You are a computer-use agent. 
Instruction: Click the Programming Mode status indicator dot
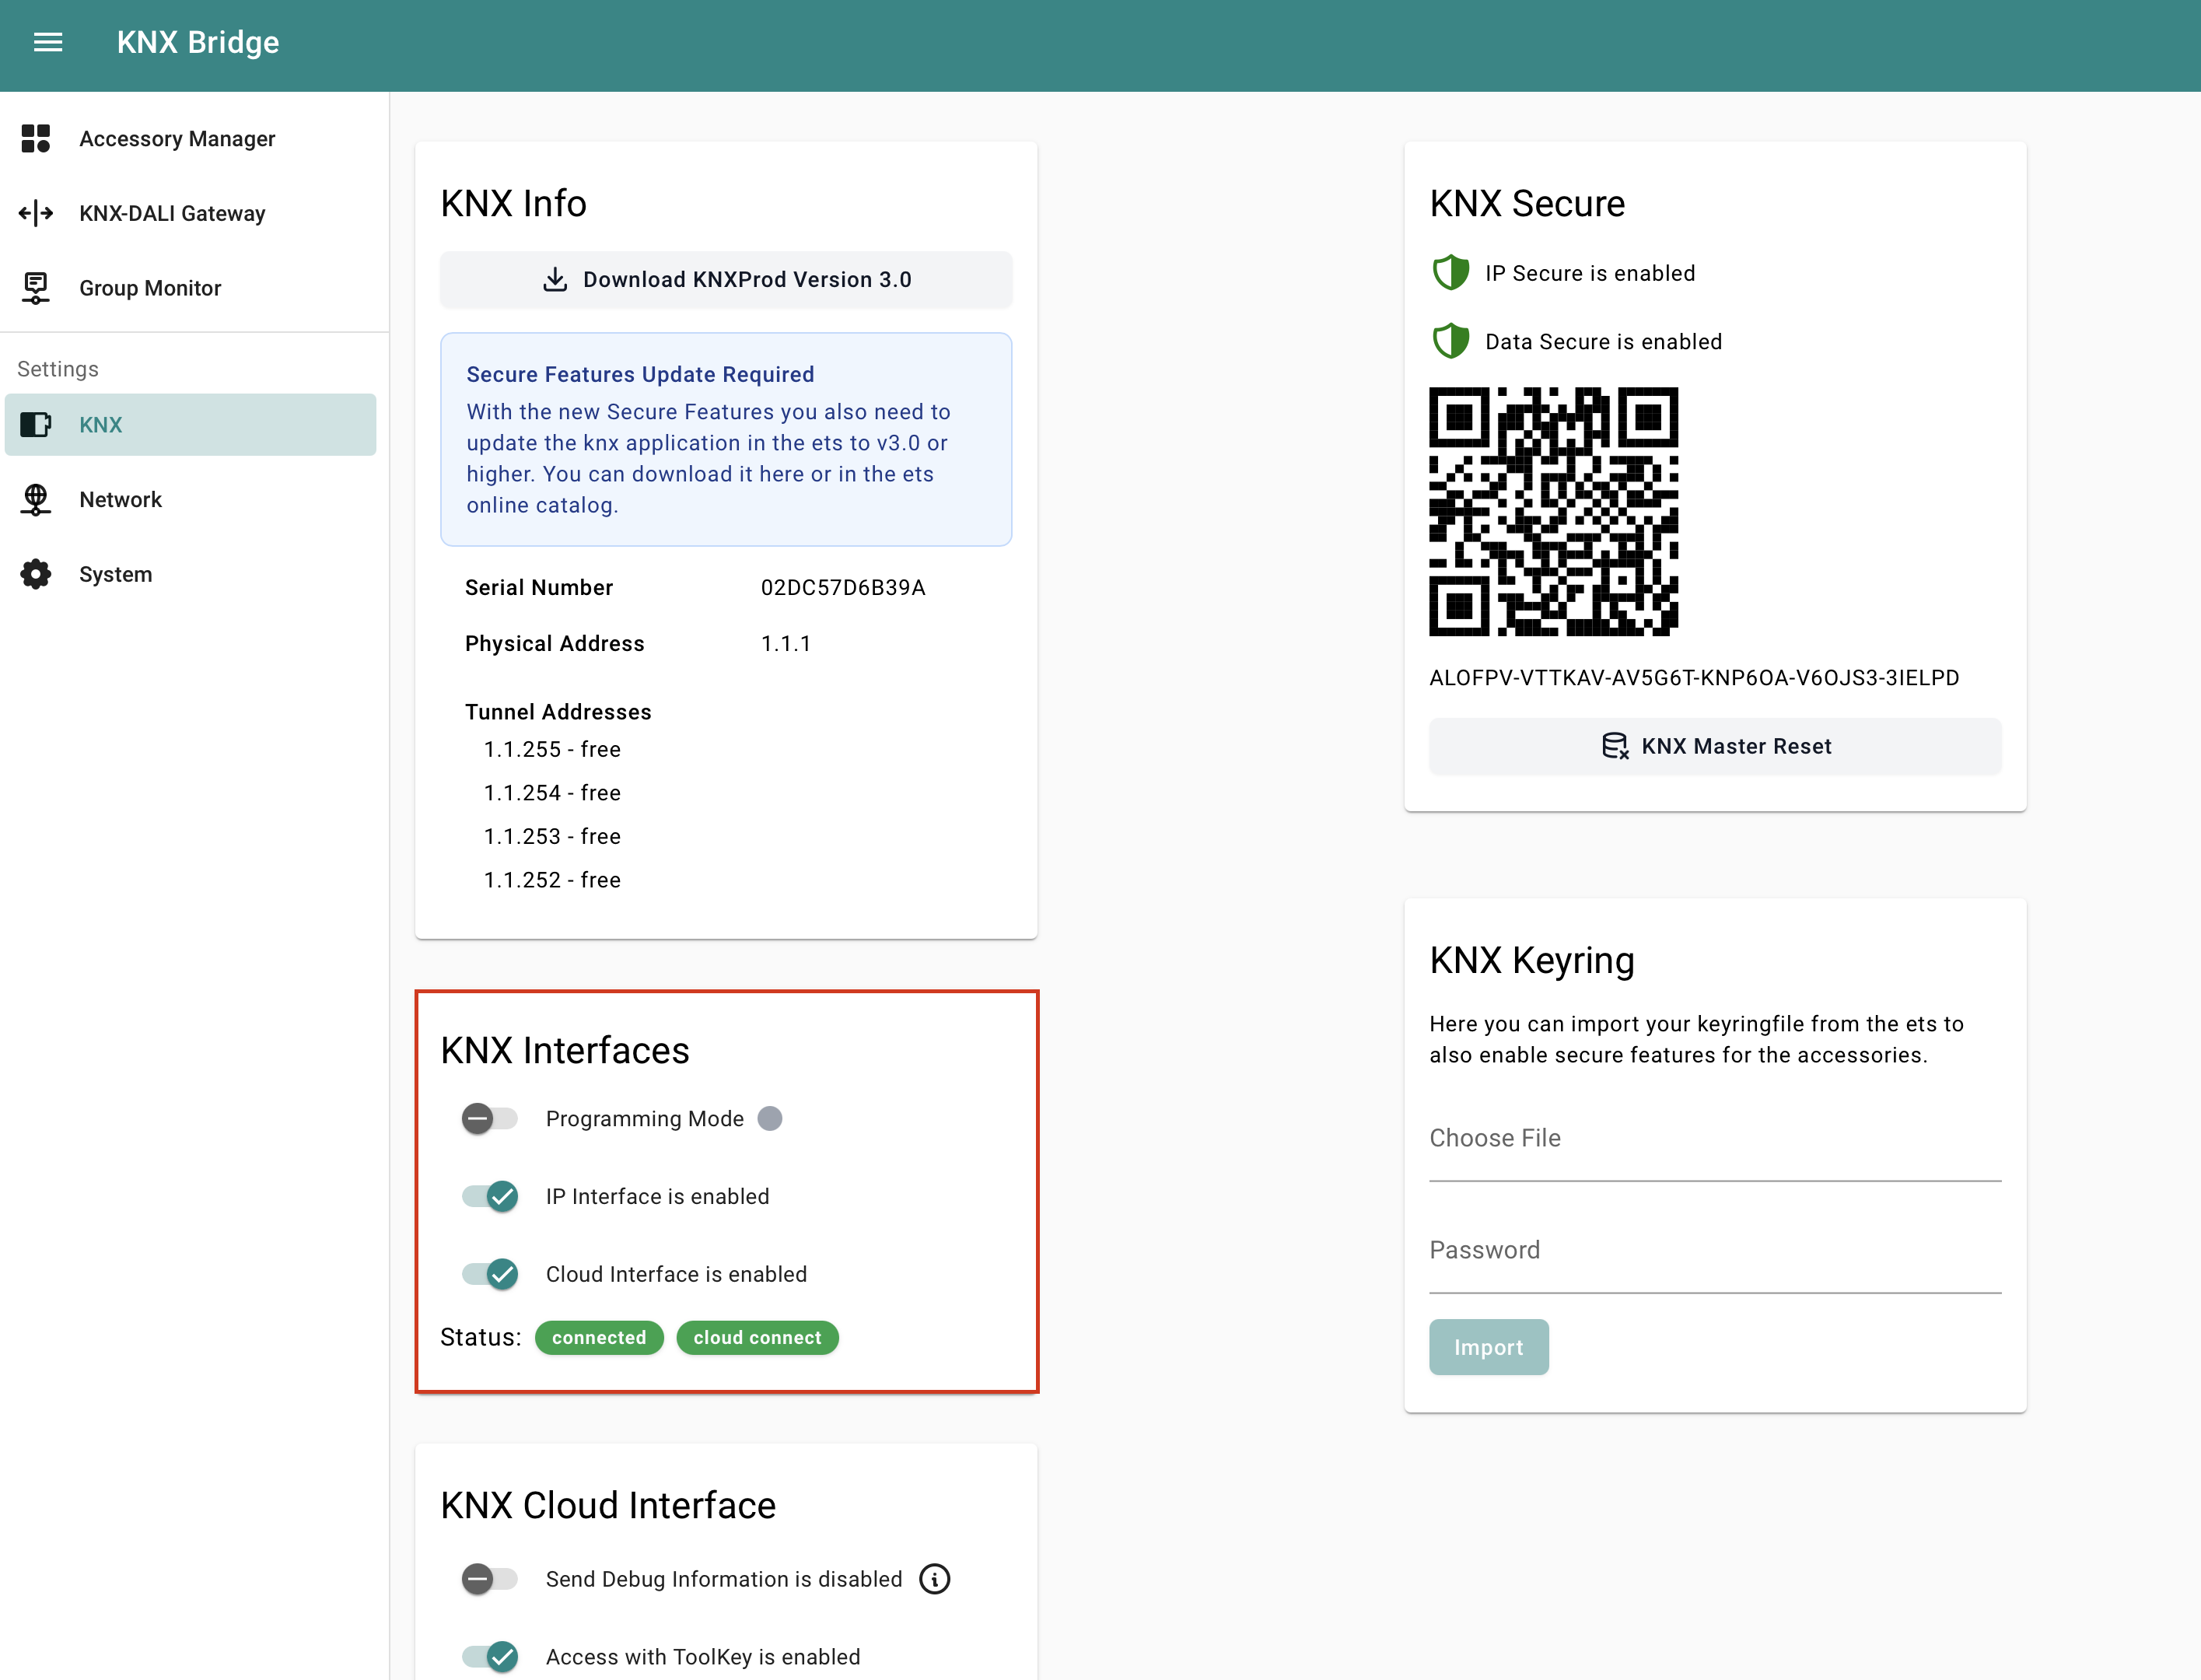770,1118
